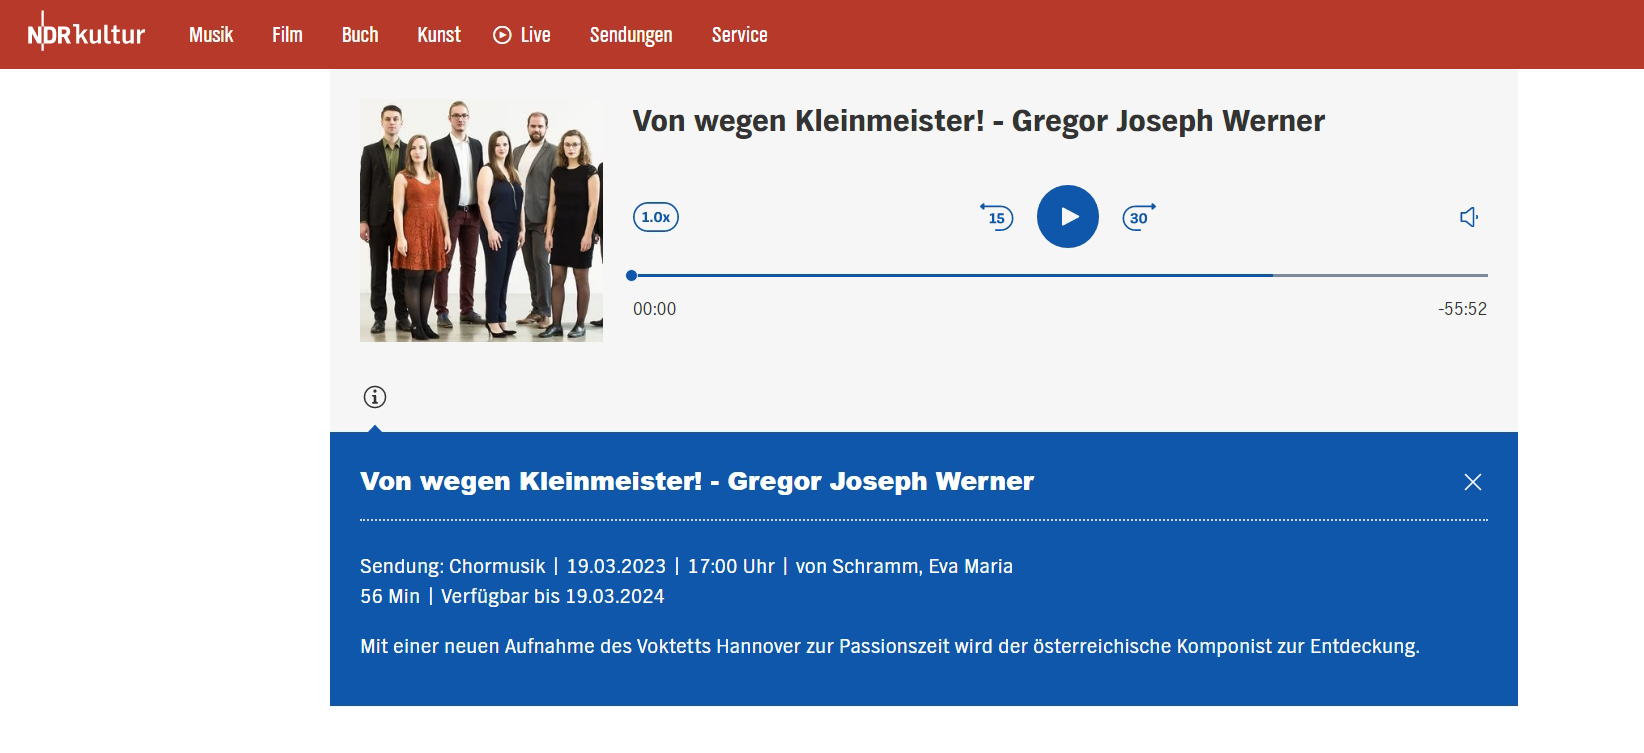Expand the Sendungen menu
Screen dimensions: 1644x753
coord(631,35)
